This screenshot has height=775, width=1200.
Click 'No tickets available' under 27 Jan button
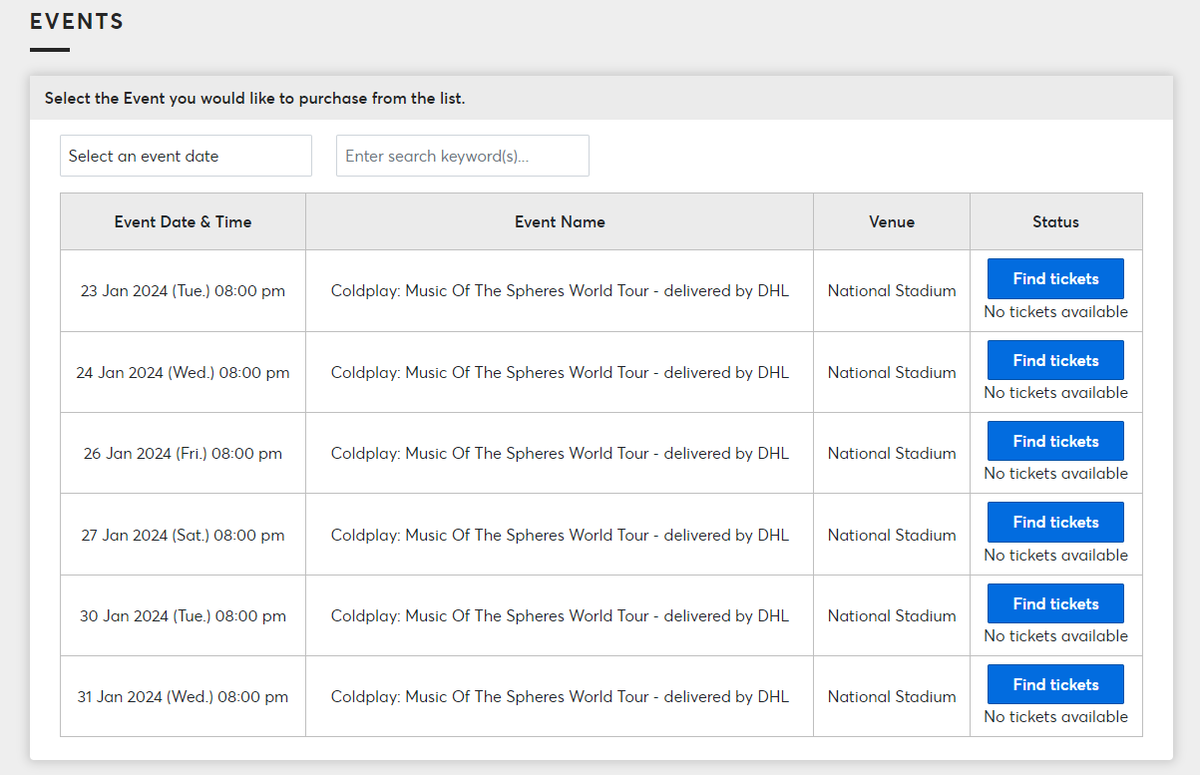coord(1056,555)
